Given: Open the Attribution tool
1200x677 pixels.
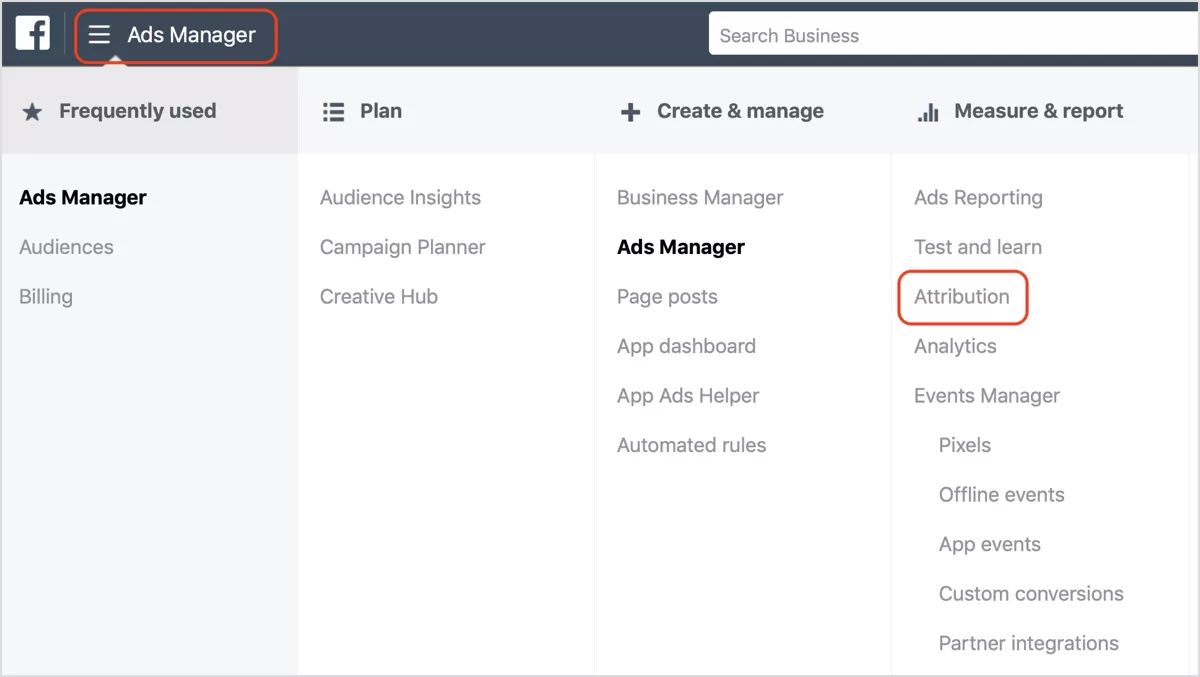Looking at the screenshot, I should 962,297.
